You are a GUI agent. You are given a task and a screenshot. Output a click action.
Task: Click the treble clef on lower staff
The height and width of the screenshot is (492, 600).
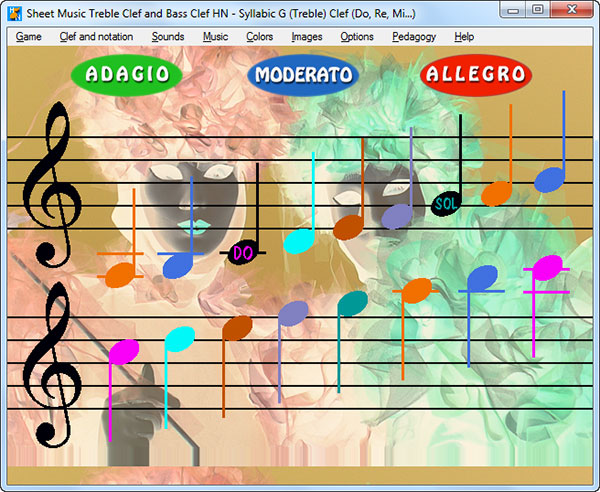52,364
